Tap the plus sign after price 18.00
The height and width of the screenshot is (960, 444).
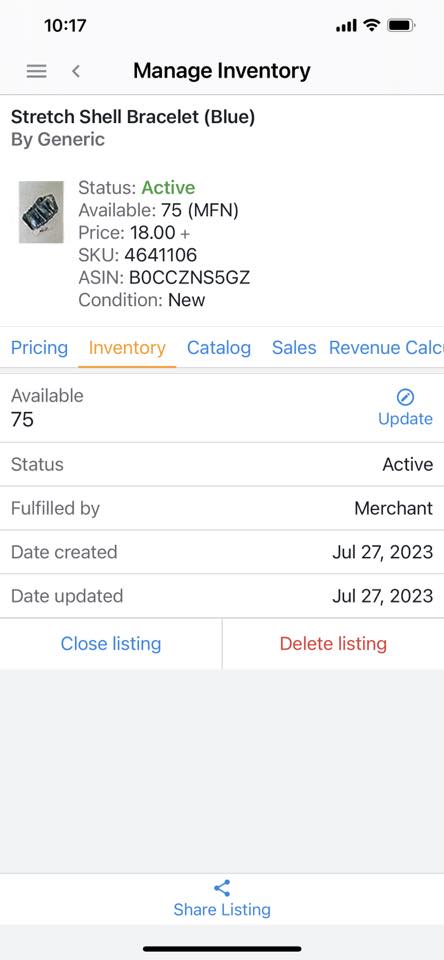pyautogui.click(x=186, y=233)
